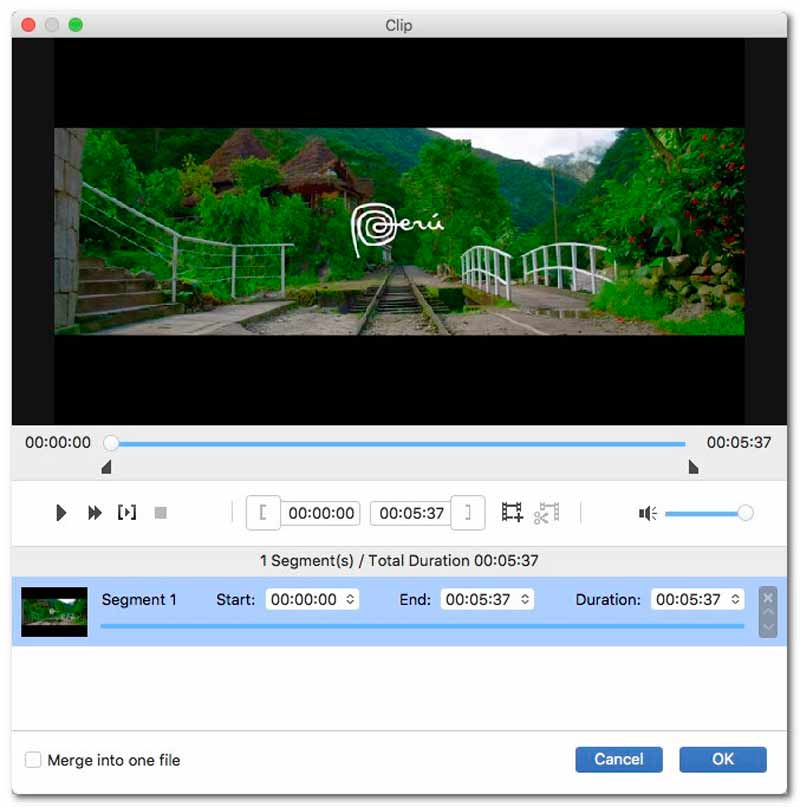Adjust the End time stepper of Segment 1
The image size is (800, 807).
525,600
